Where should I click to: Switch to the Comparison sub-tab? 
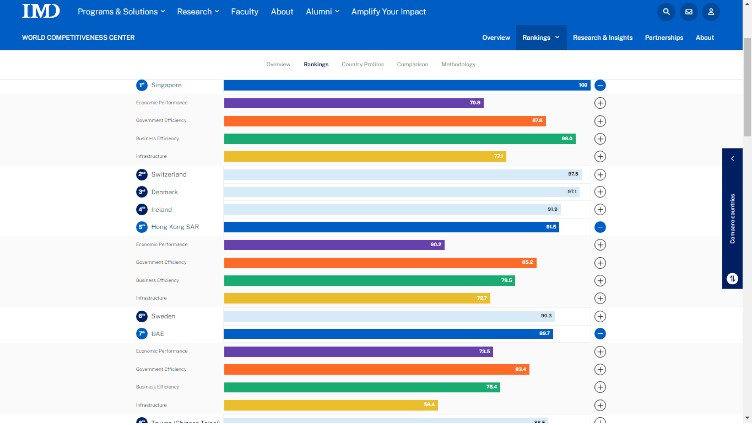[412, 64]
